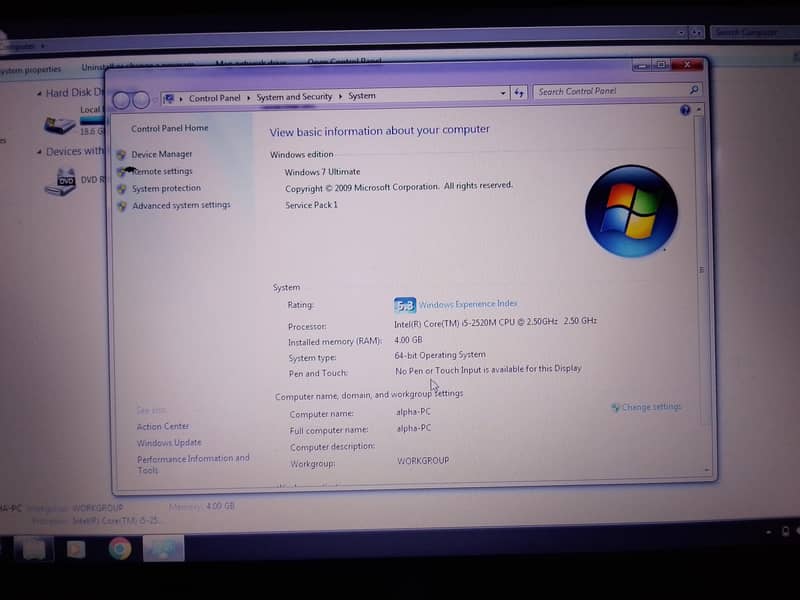Click the forward navigation button

[141, 99]
